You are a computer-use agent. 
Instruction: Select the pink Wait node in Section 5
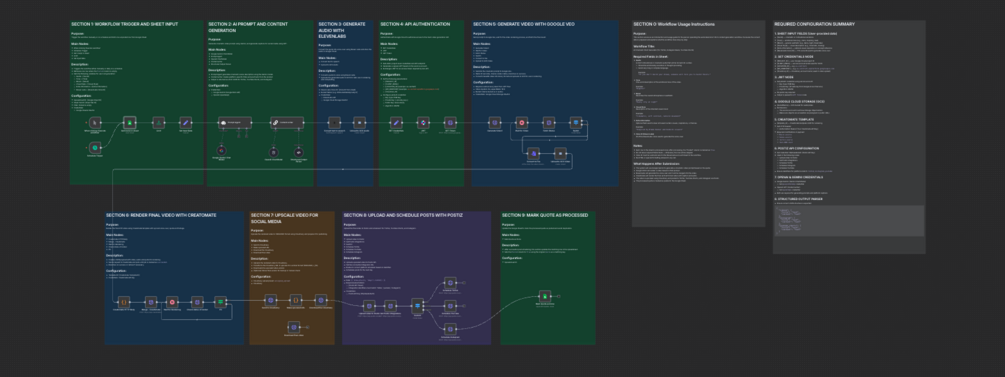pos(522,122)
